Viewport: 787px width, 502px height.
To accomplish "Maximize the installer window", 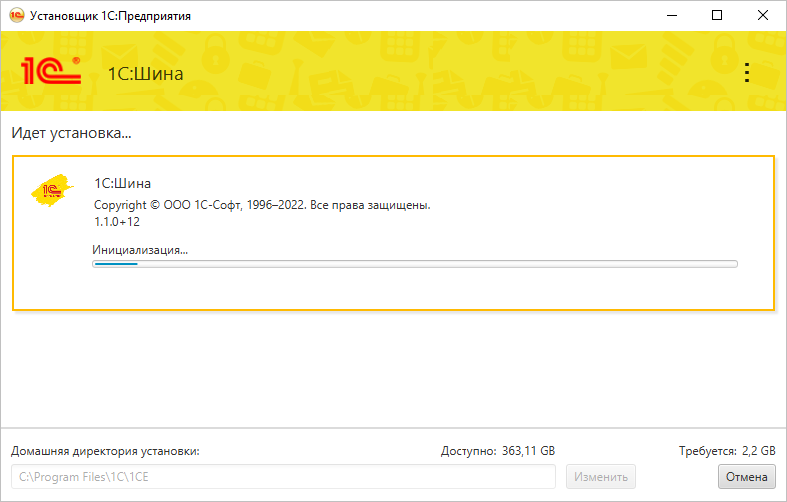I will tap(717, 16).
